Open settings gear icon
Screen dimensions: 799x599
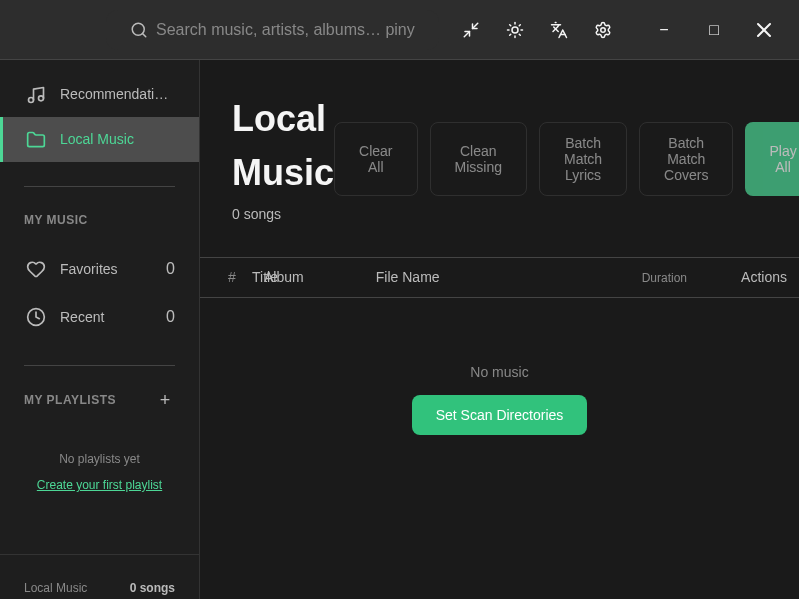pos(603,30)
